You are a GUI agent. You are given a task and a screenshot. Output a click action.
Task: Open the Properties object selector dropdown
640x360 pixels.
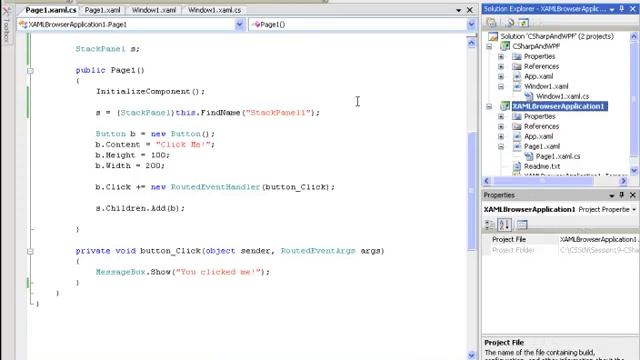pos(634,209)
